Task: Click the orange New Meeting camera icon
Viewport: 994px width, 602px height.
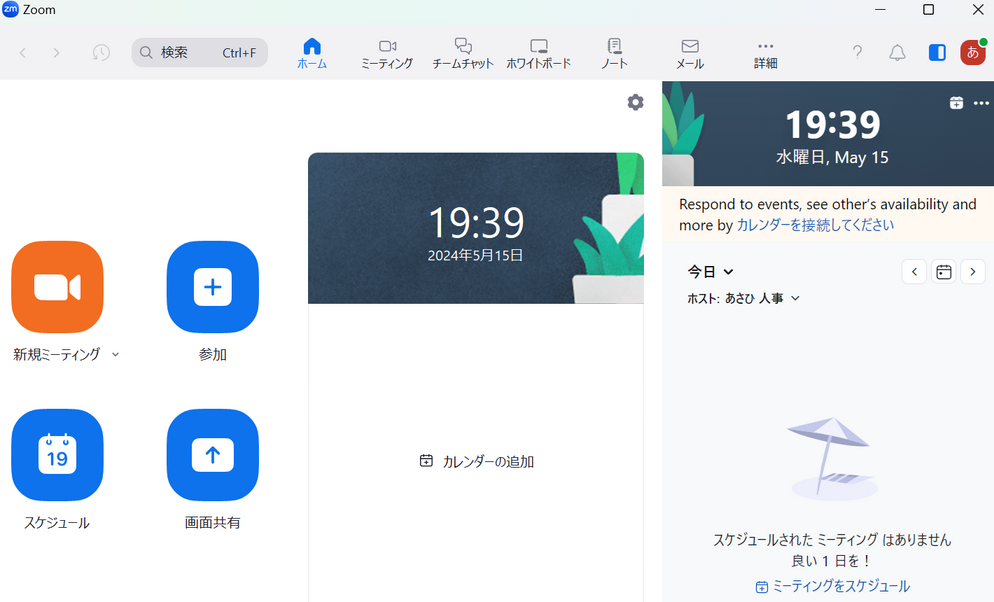Action: tap(57, 287)
